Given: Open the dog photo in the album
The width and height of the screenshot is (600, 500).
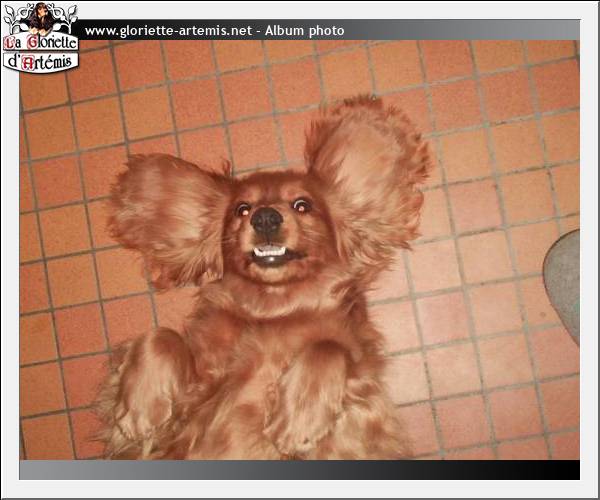Looking at the screenshot, I should click(300, 249).
